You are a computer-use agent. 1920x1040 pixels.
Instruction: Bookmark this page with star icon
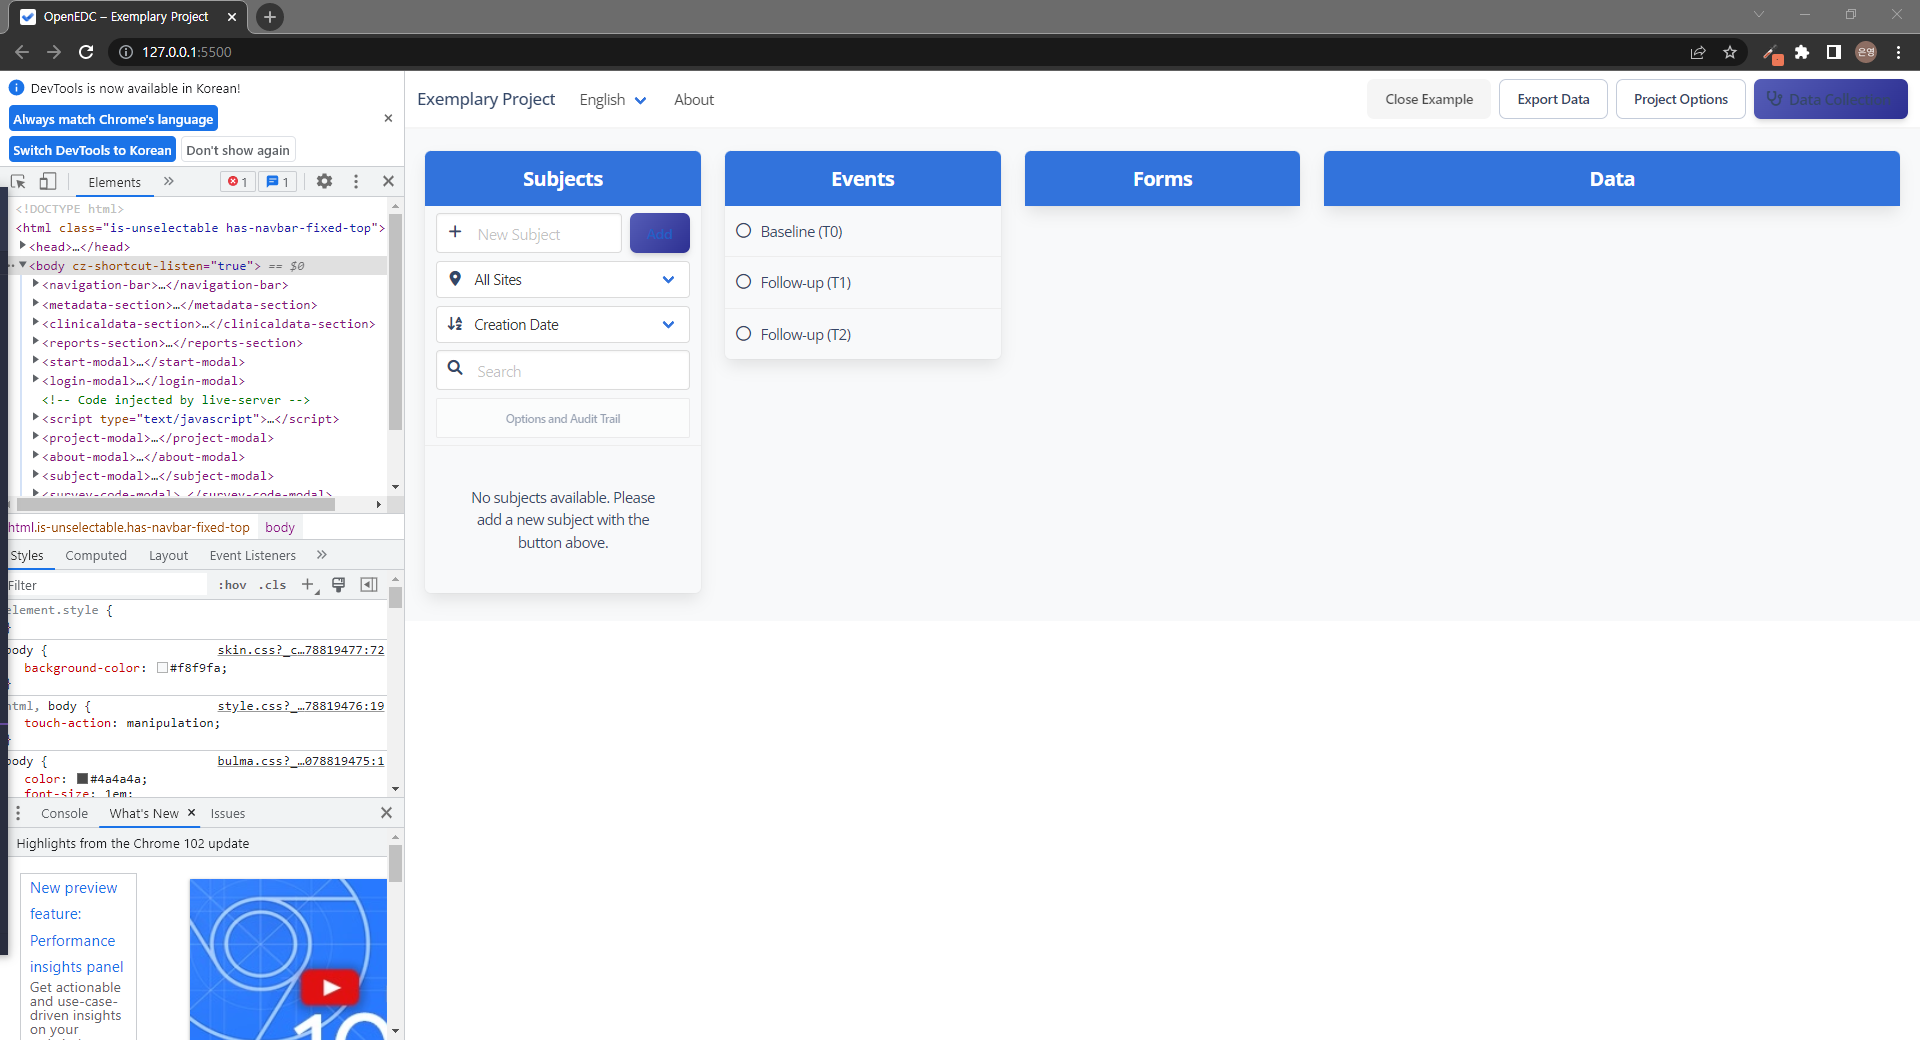[1730, 52]
